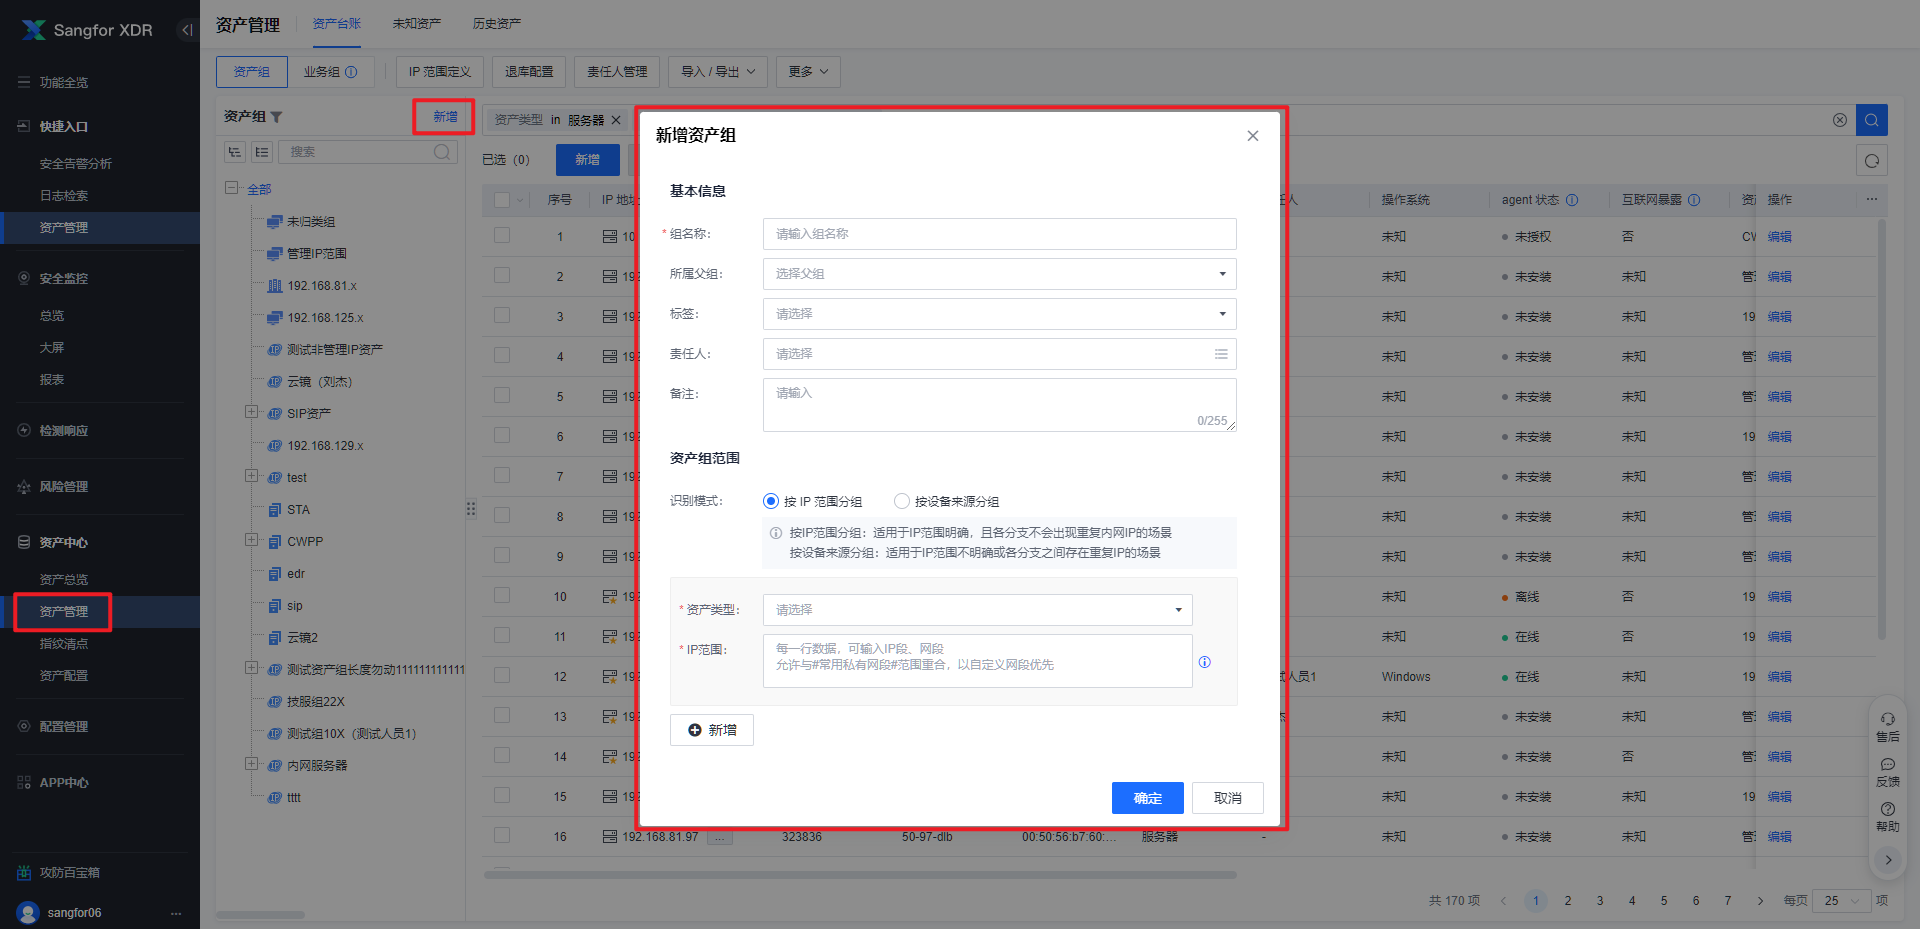Click the 组名称 input field

pyautogui.click(x=999, y=234)
